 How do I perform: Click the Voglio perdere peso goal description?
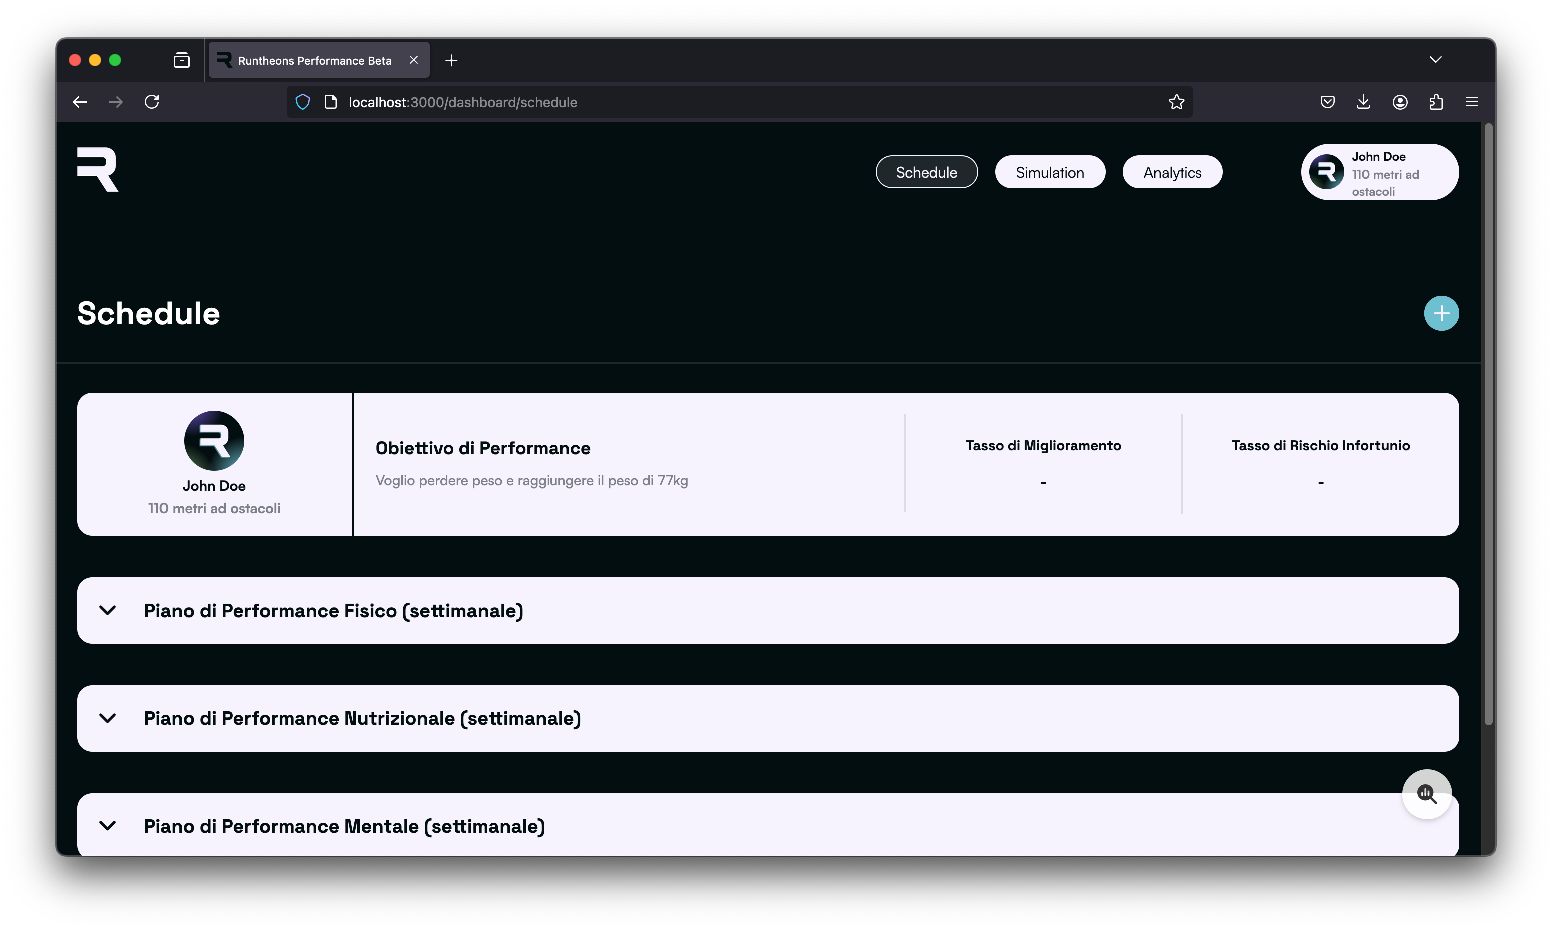[532, 481]
